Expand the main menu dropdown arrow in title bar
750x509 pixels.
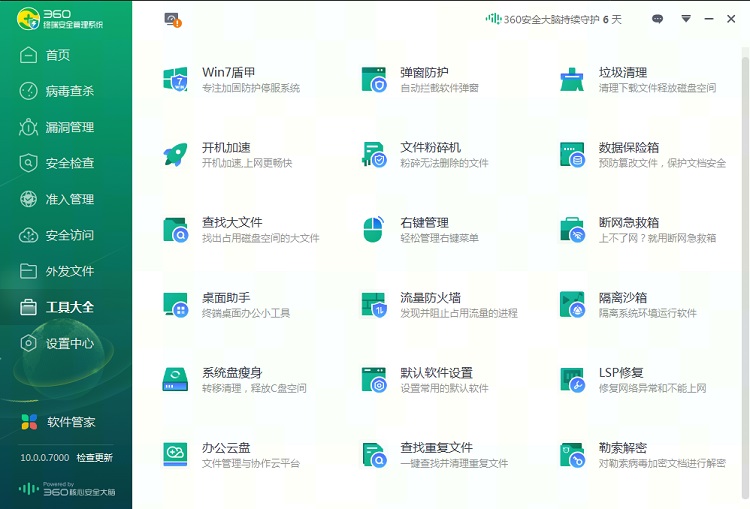pos(686,19)
